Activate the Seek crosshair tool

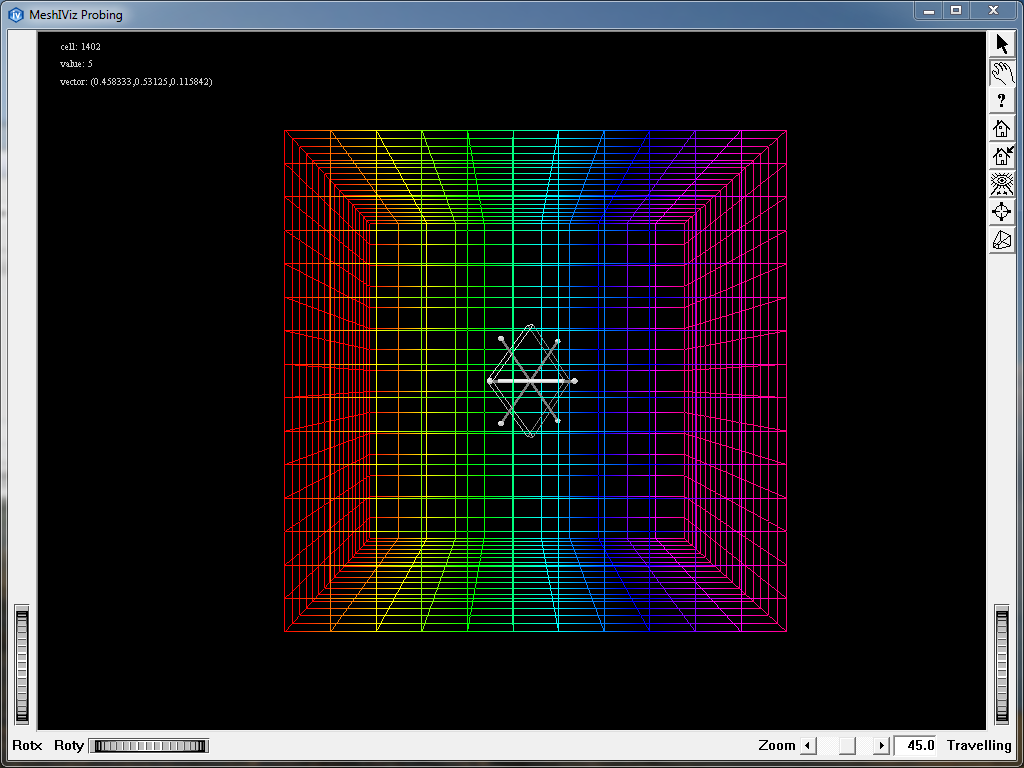pos(1002,212)
